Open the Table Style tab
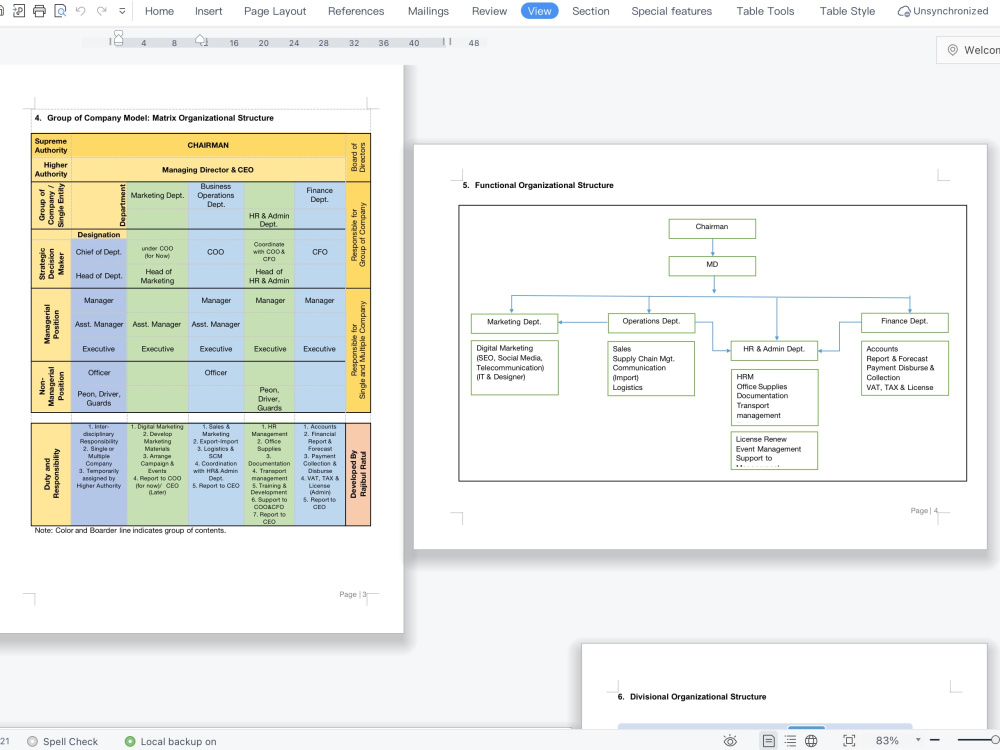Screen dimensions: 1000x750 [x=847, y=11]
